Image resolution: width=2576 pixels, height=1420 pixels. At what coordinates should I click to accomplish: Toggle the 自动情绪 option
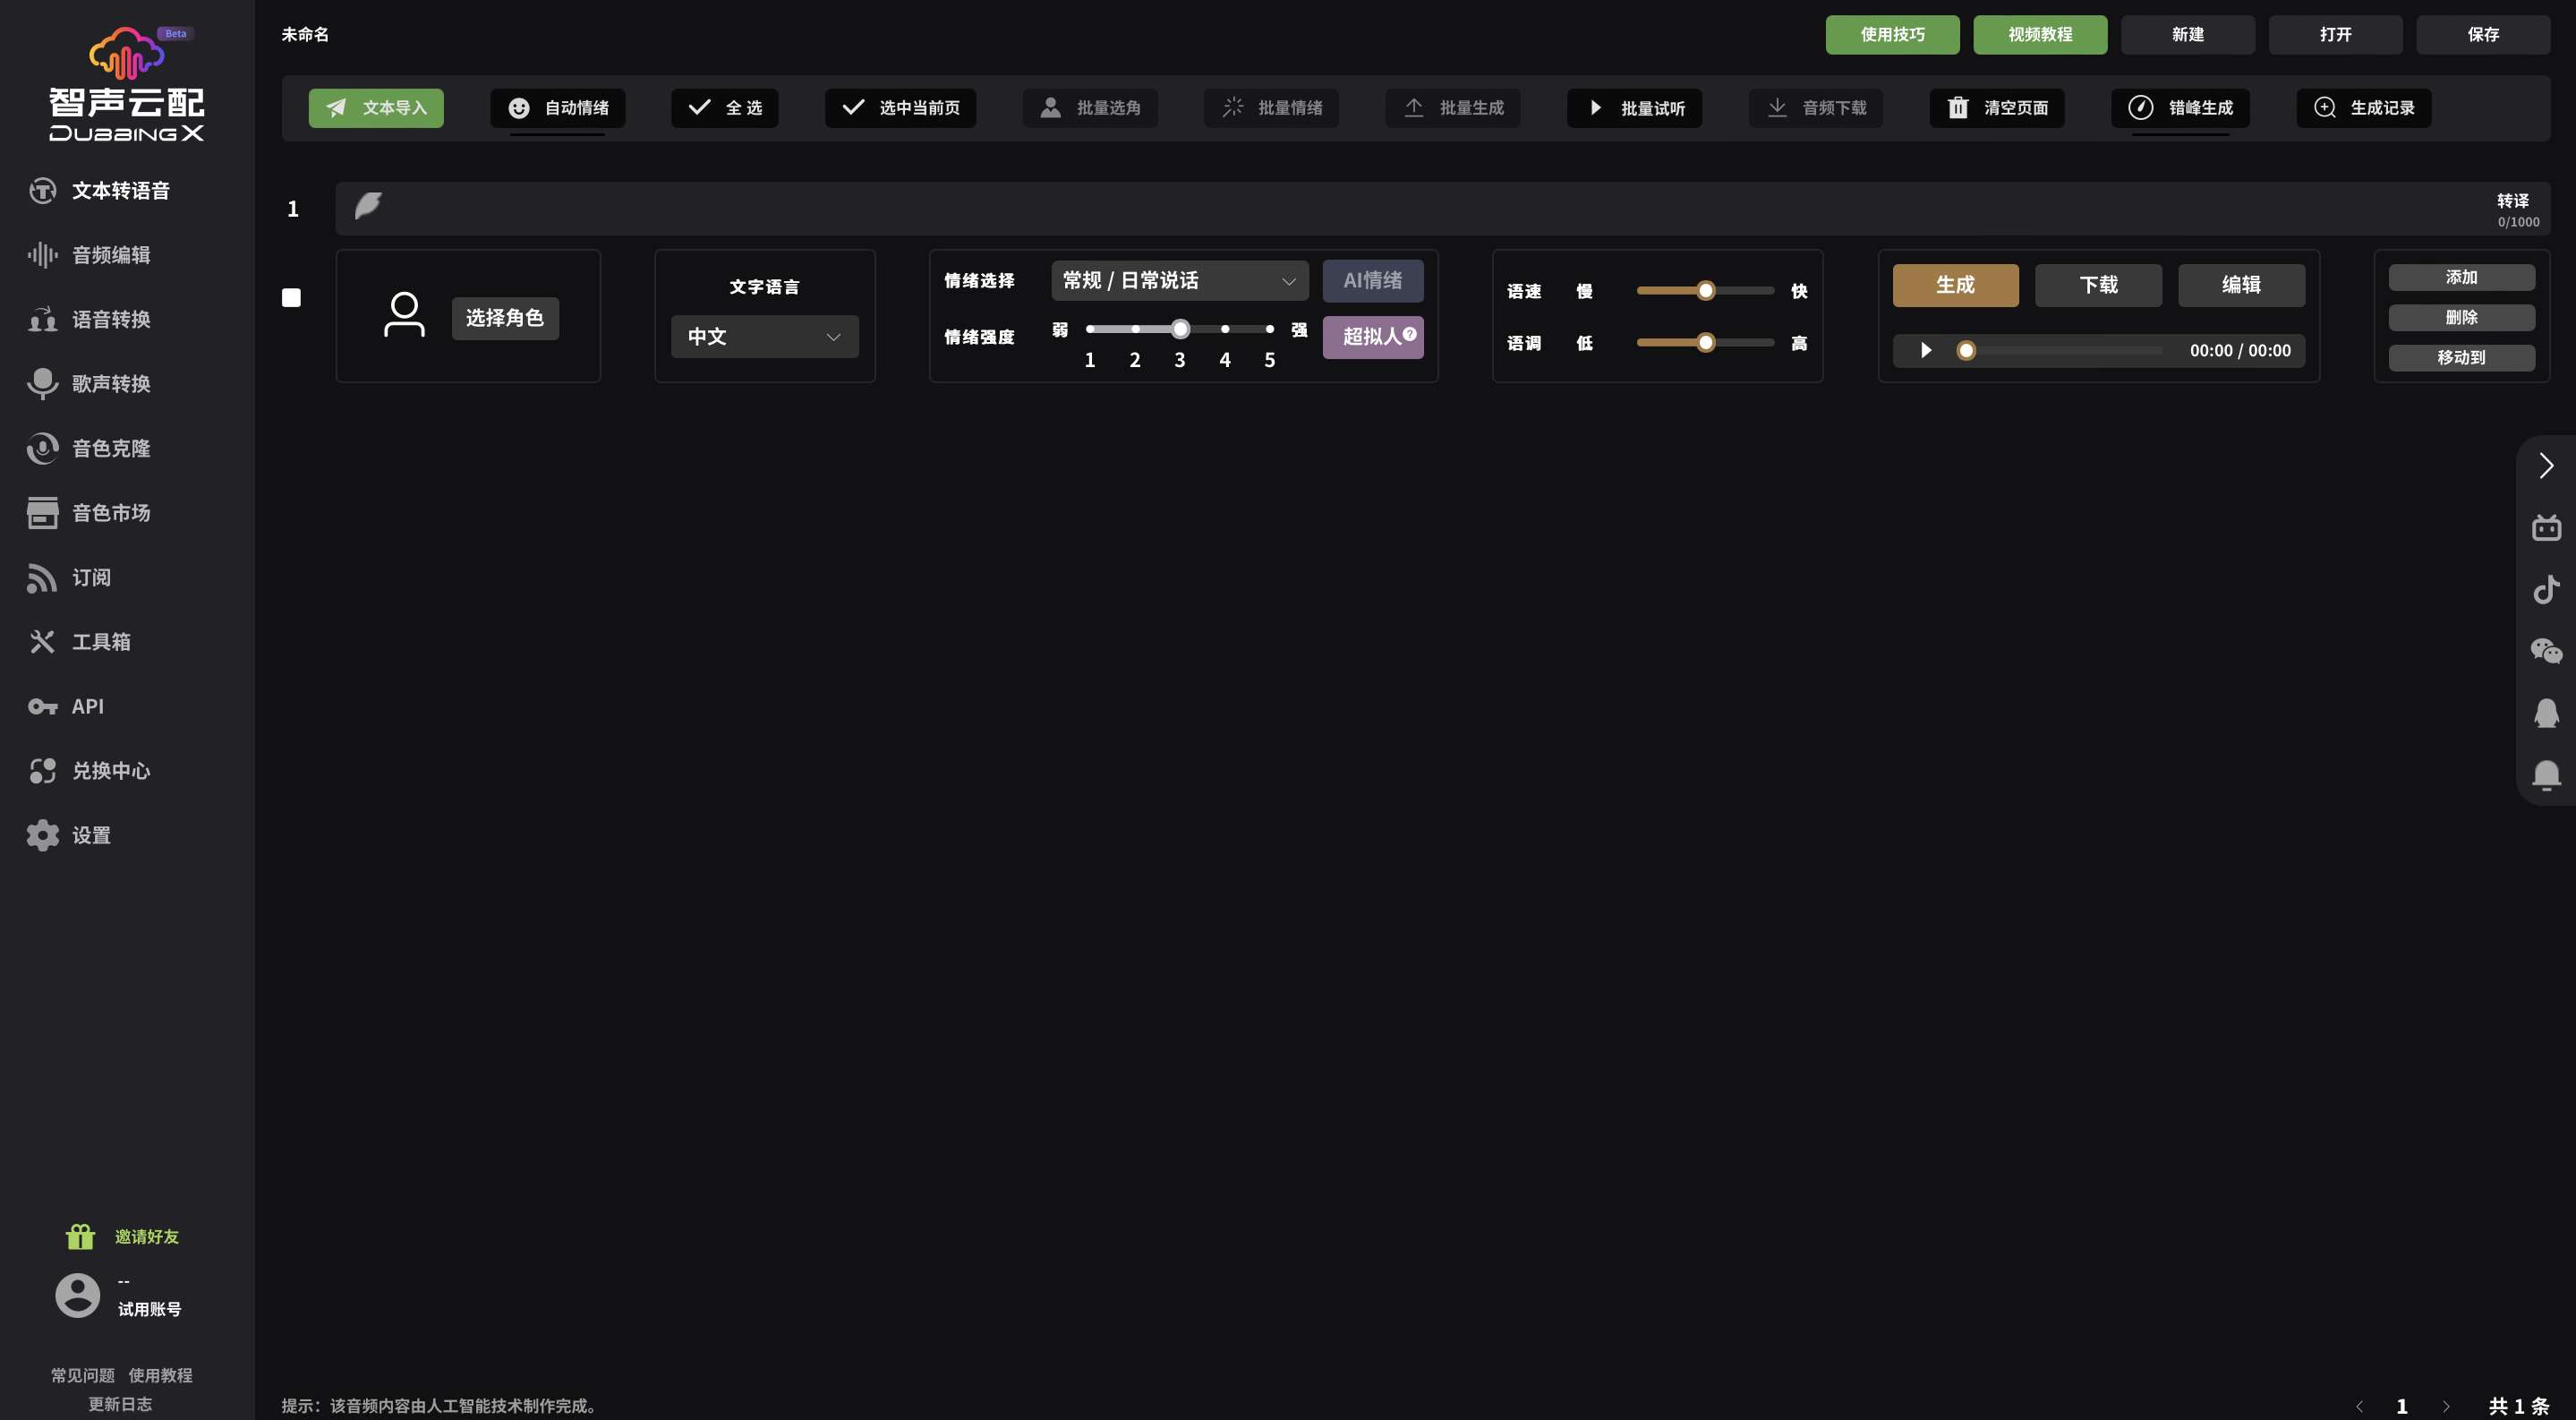coord(557,108)
